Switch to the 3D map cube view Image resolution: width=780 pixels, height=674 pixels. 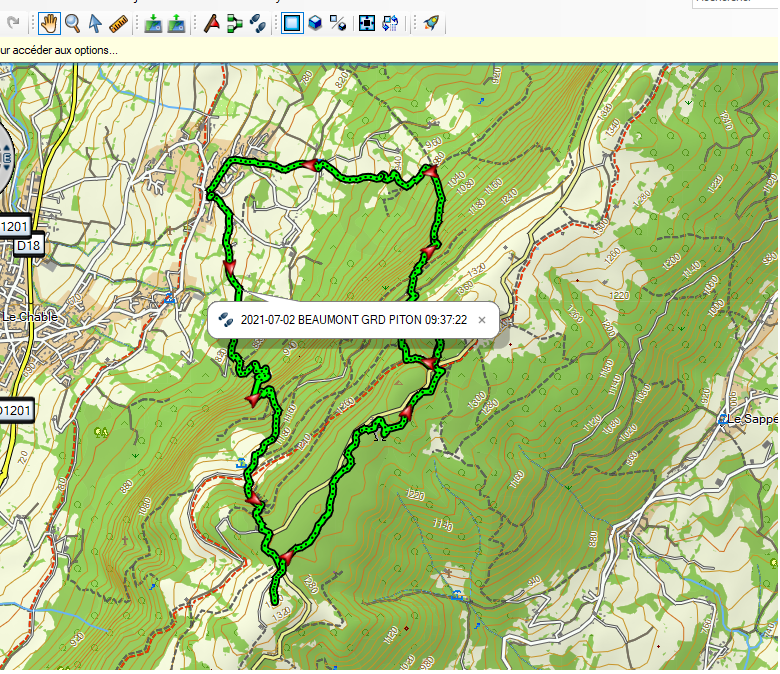tap(315, 22)
